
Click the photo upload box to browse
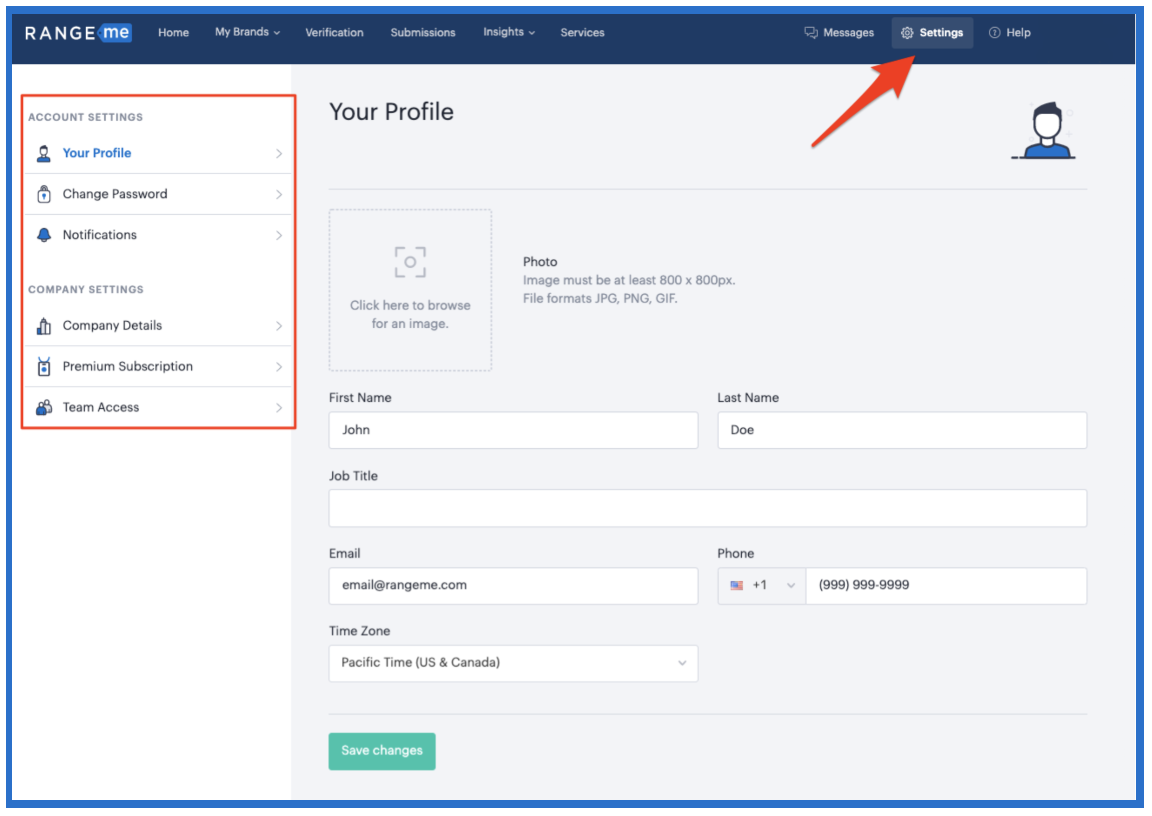[x=410, y=290]
